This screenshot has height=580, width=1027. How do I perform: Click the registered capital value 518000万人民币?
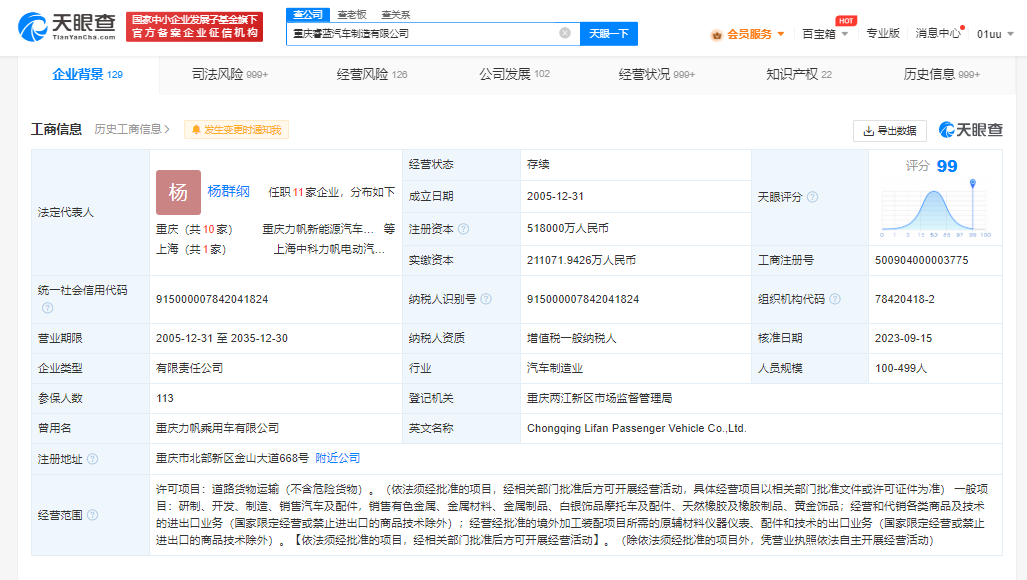point(568,228)
